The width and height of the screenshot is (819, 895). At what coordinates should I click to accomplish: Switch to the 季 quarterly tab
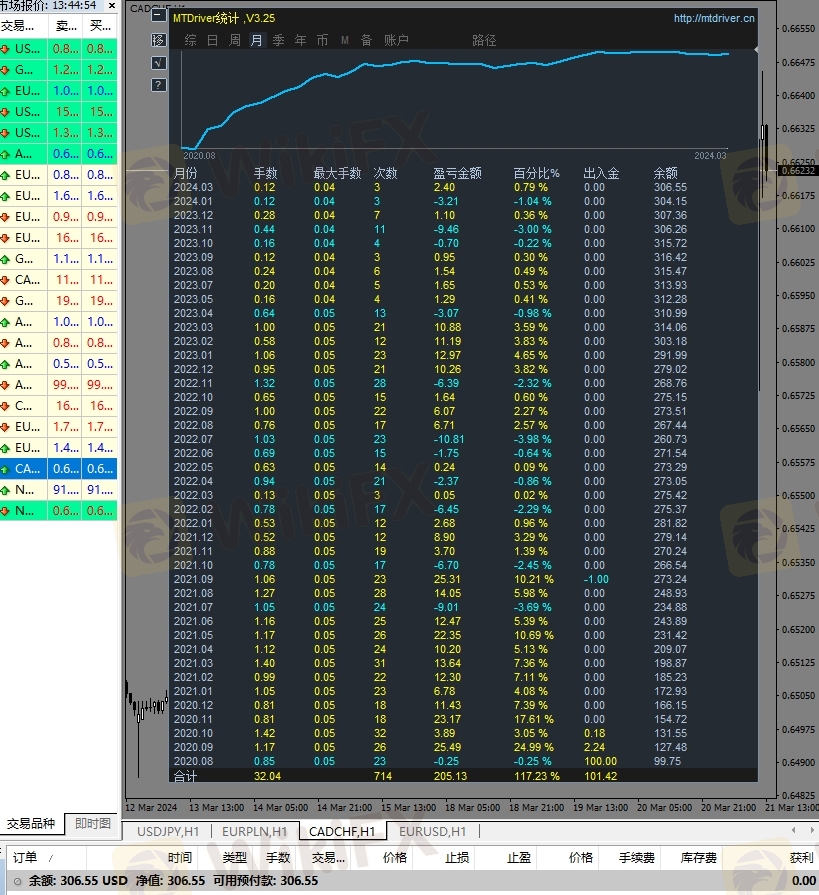coord(279,40)
